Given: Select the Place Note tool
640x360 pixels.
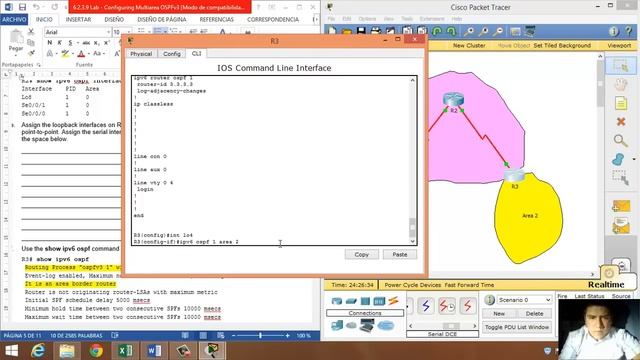Looking at the screenshot, I should tap(621, 103).
